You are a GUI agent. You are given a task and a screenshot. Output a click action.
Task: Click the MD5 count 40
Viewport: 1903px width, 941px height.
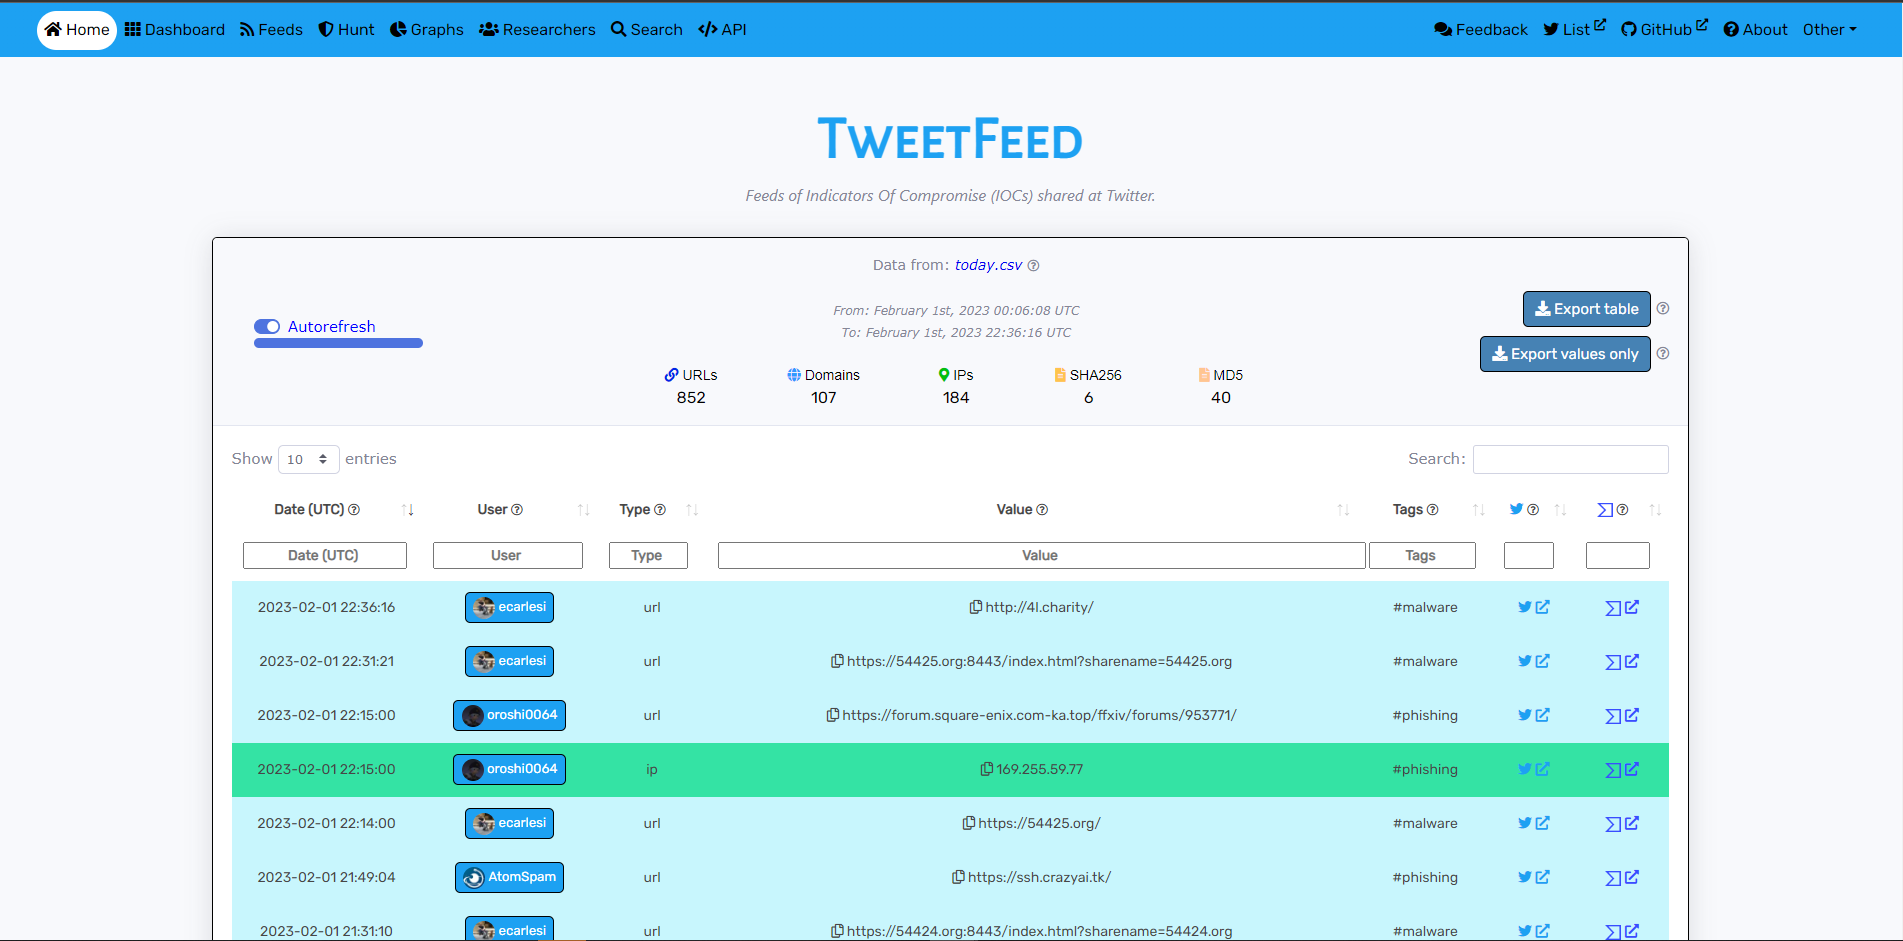[x=1221, y=398]
